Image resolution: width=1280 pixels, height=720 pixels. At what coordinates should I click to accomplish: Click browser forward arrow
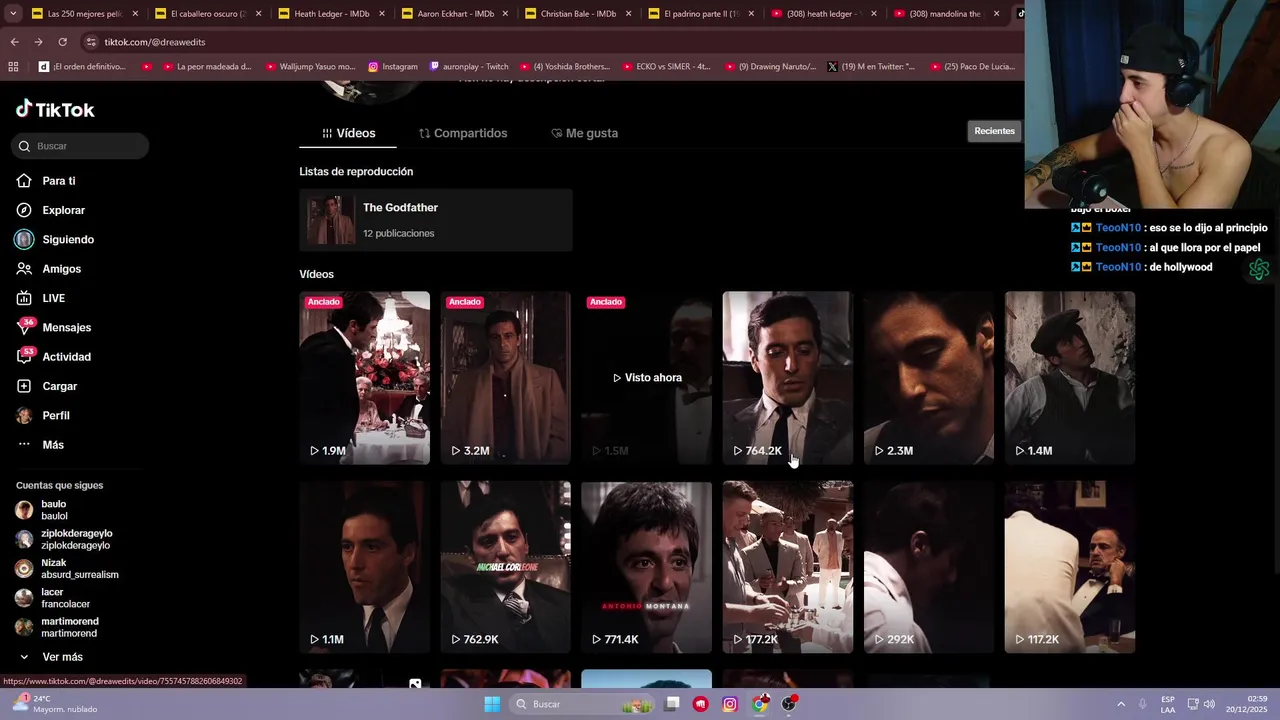pyautogui.click(x=38, y=42)
